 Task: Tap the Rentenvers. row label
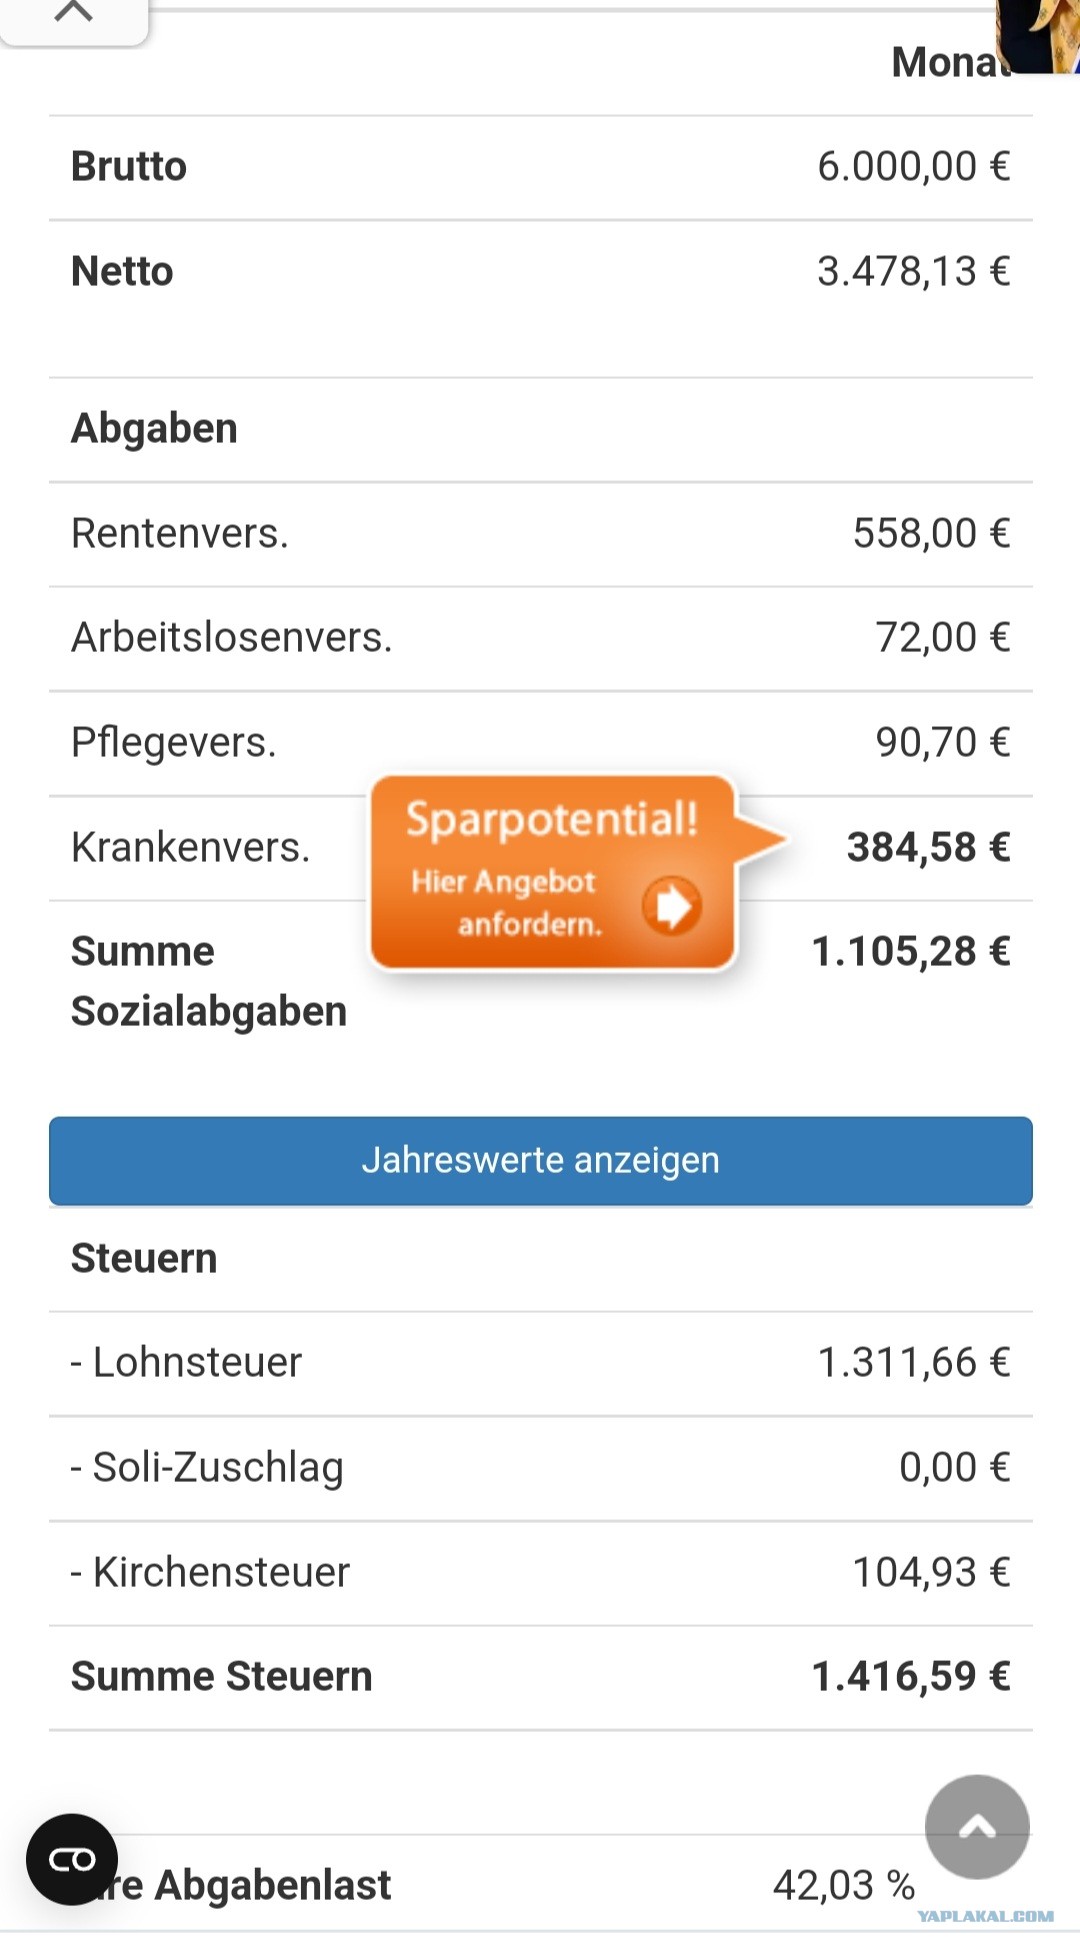(180, 533)
